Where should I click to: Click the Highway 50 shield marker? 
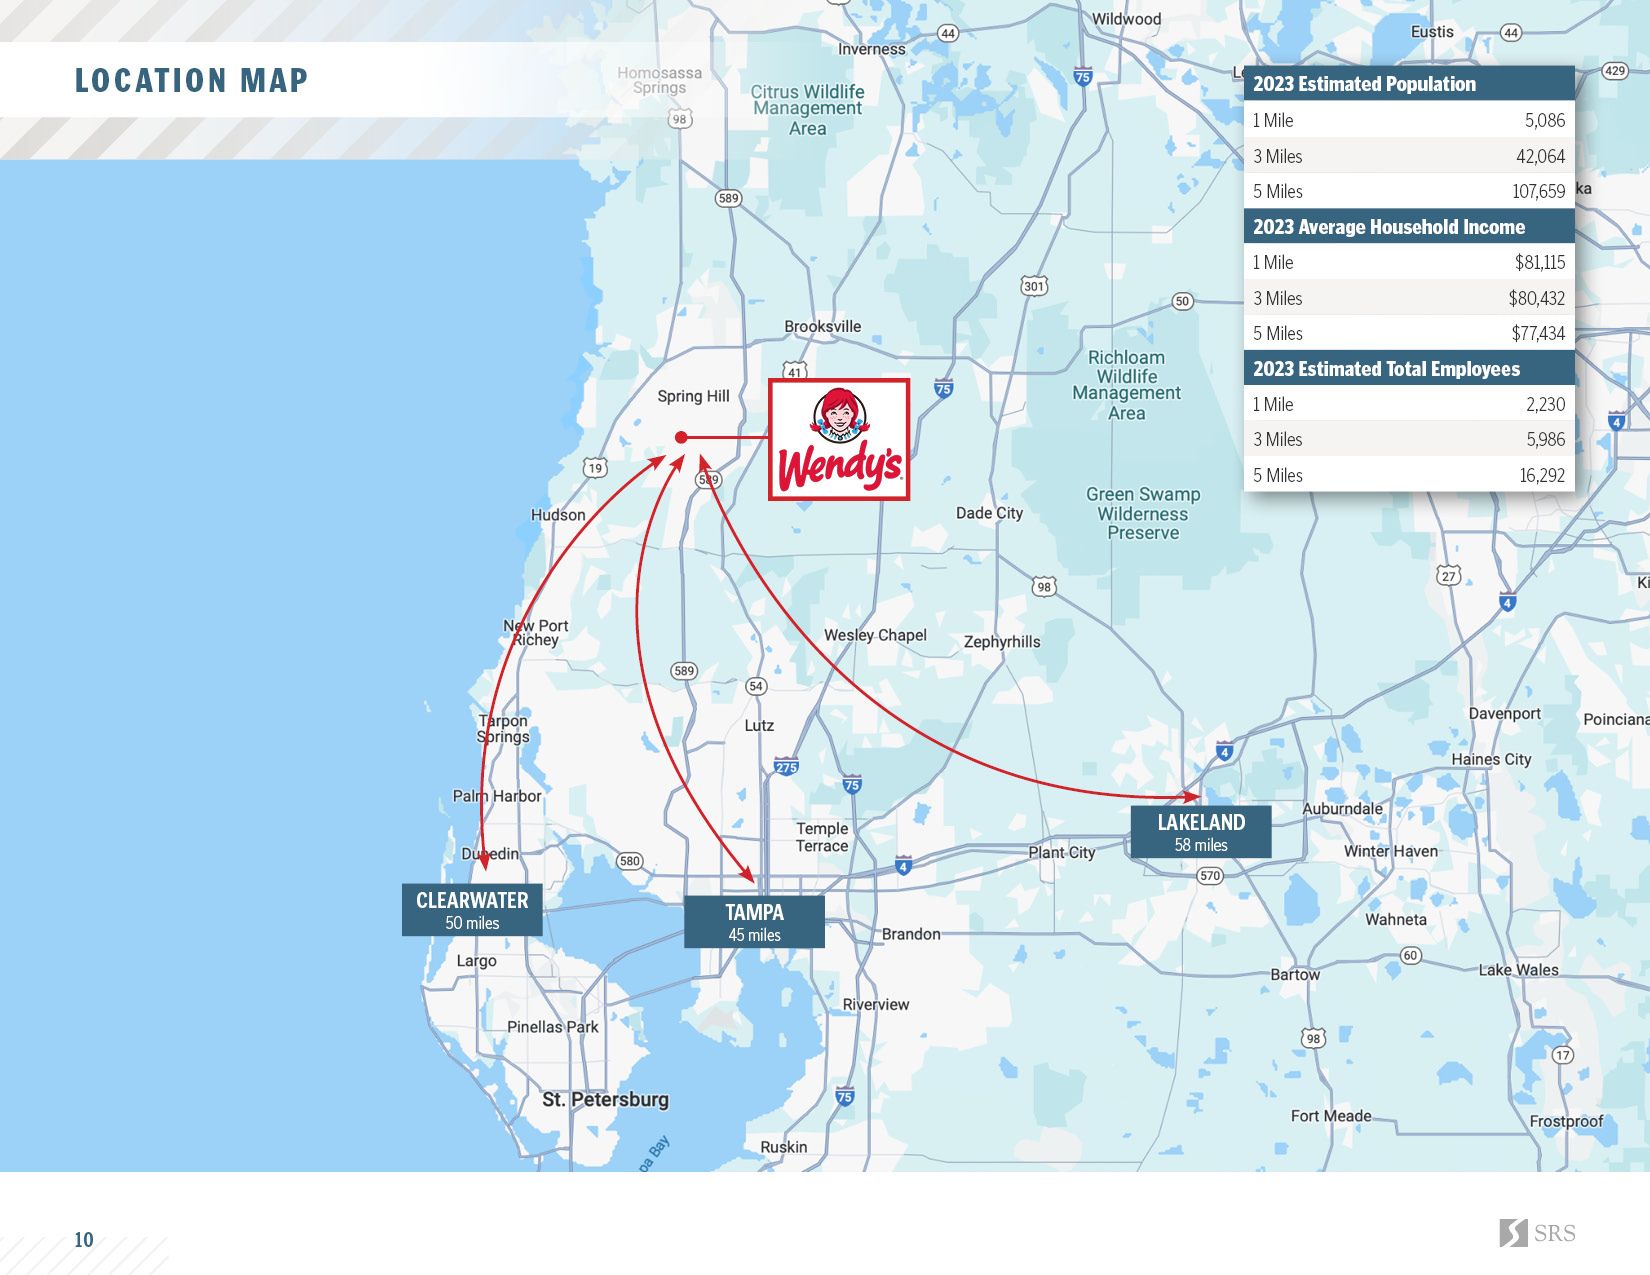[1182, 301]
